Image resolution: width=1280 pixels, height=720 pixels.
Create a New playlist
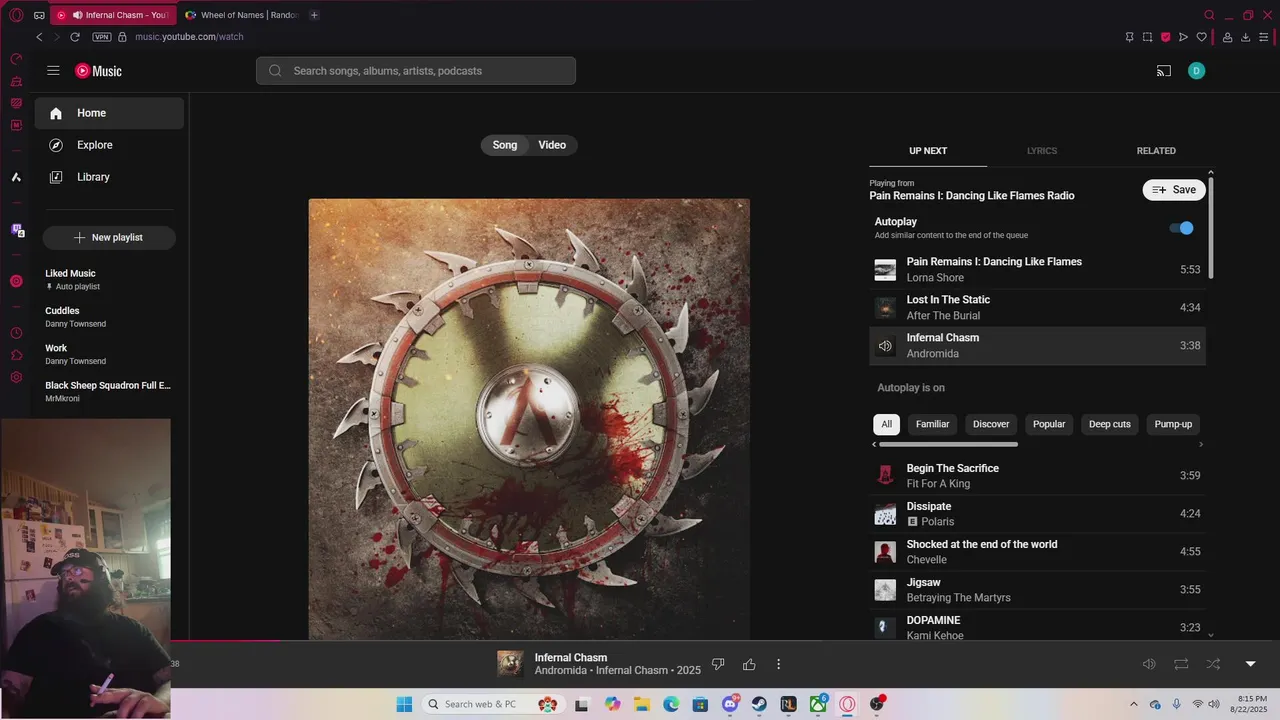(x=109, y=238)
